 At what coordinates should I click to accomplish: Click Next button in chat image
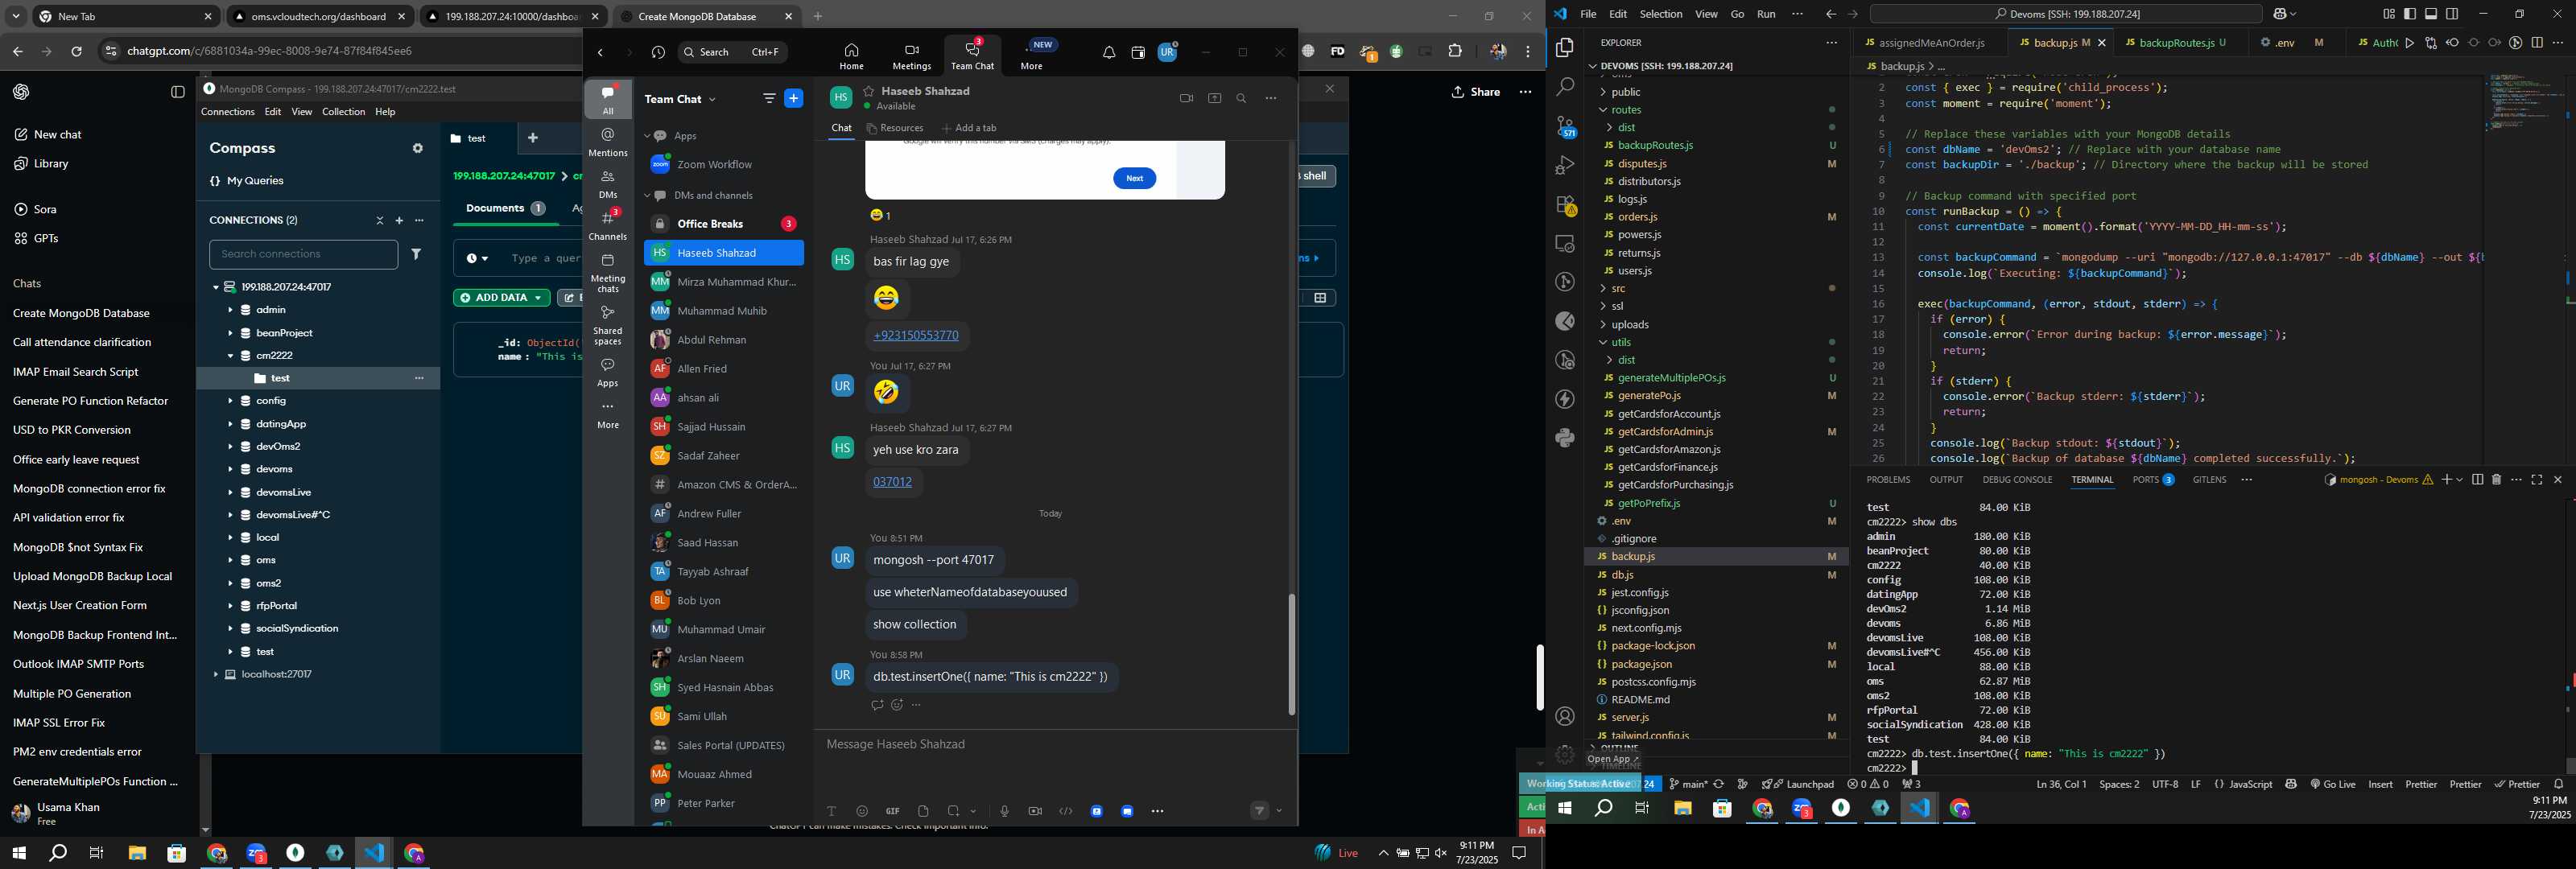[x=1134, y=178]
